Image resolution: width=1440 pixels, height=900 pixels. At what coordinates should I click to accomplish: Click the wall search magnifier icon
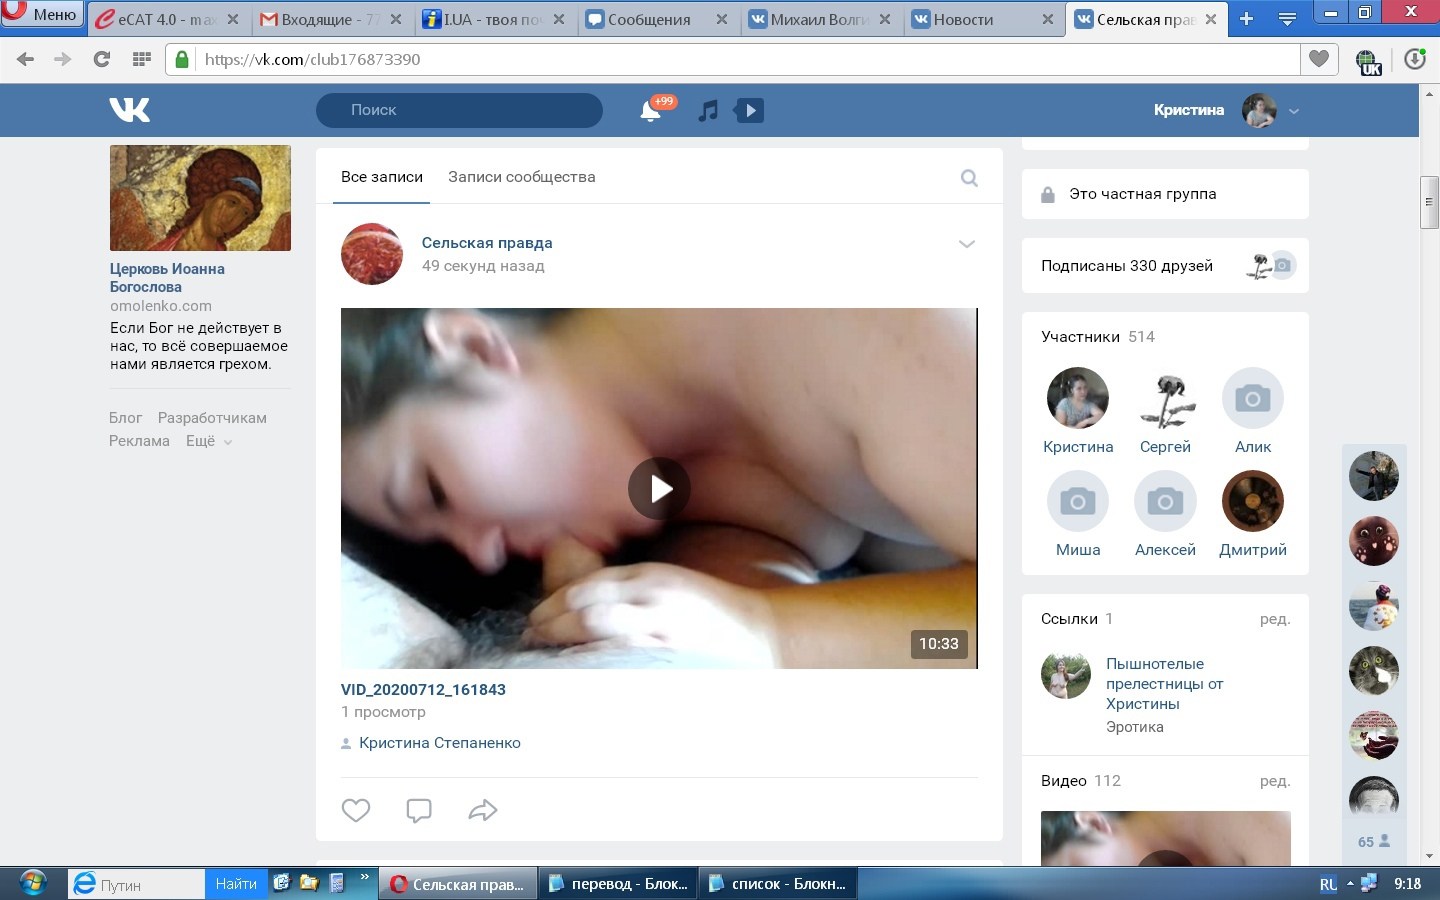pos(969,178)
